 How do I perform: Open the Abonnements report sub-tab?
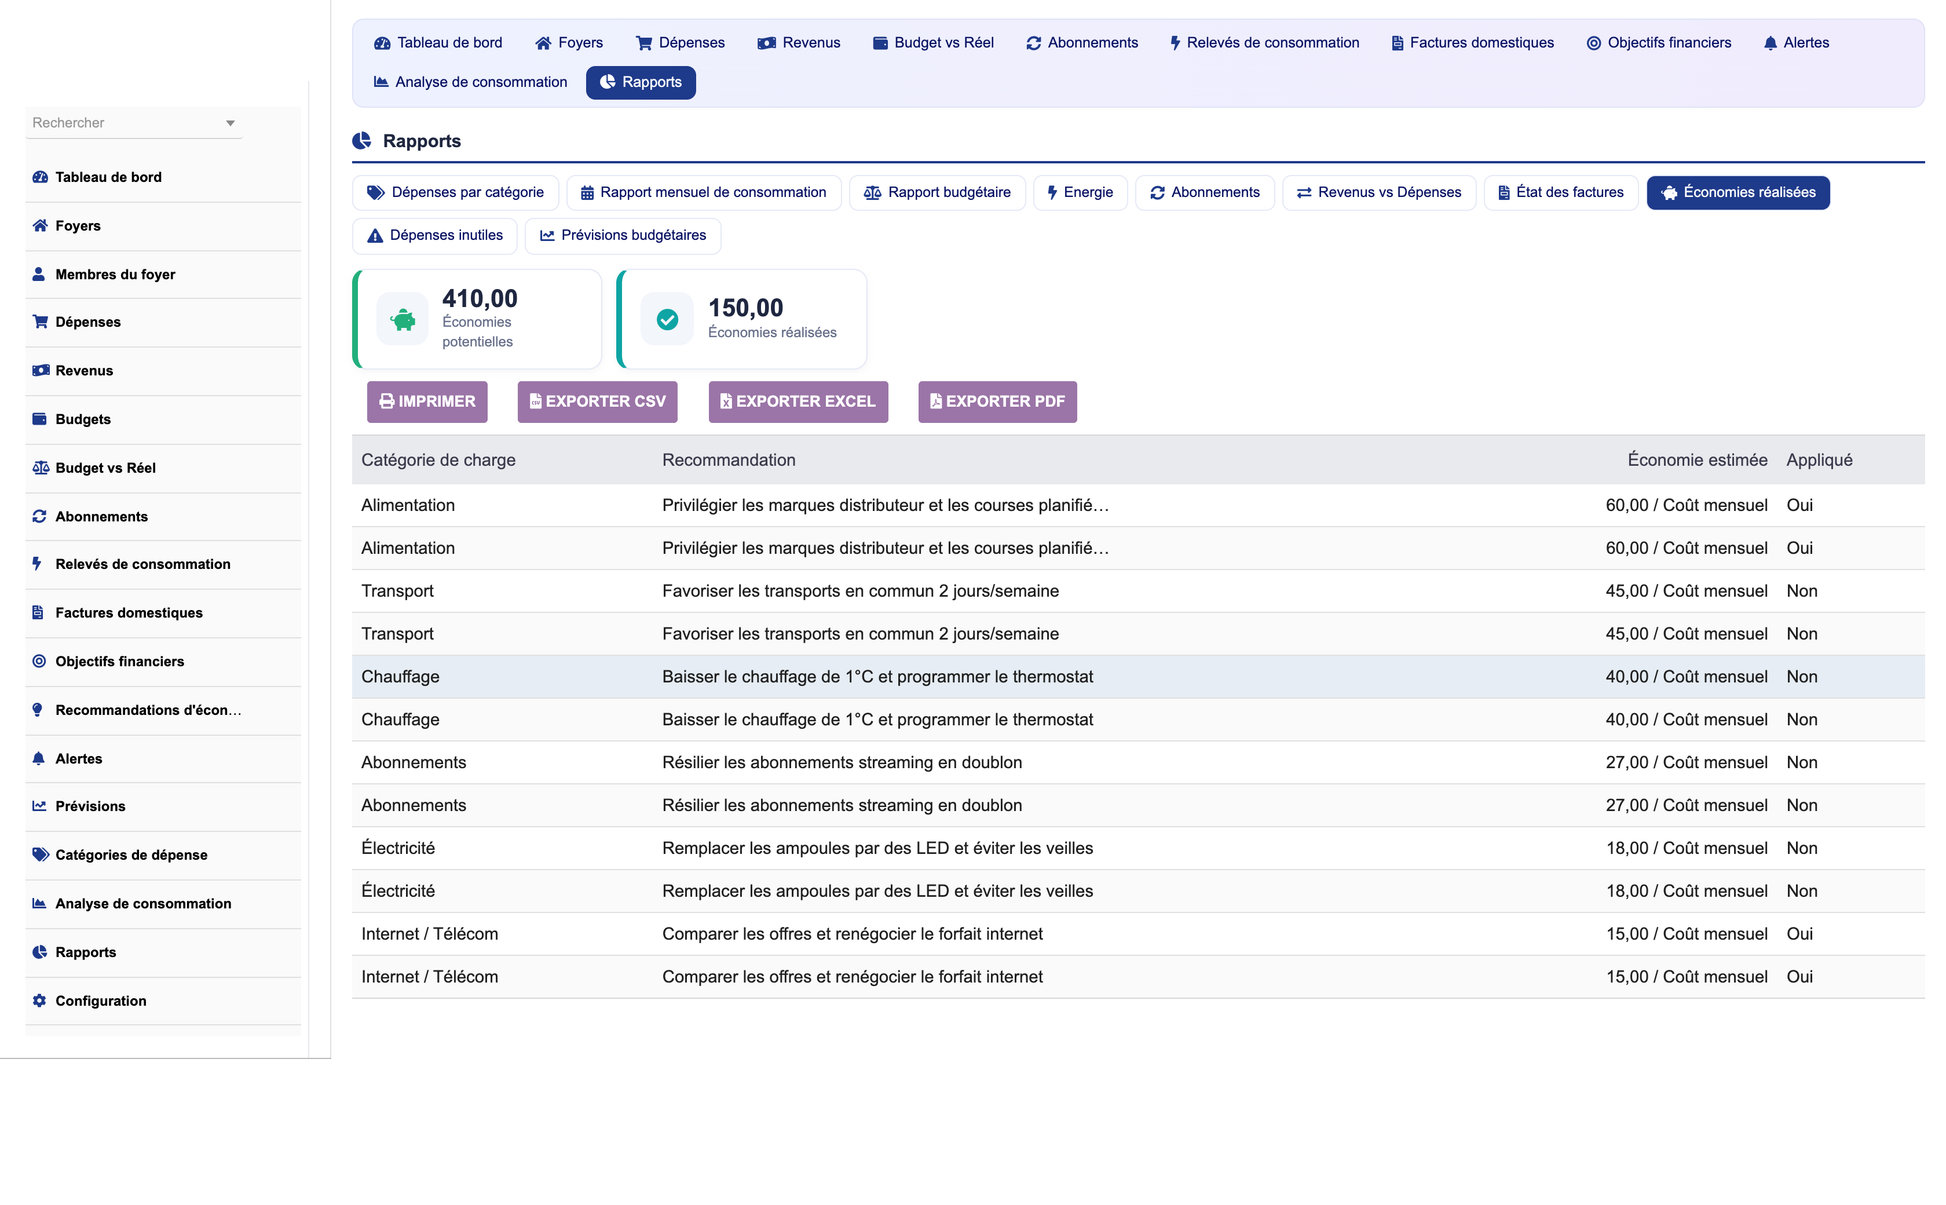[x=1205, y=193]
